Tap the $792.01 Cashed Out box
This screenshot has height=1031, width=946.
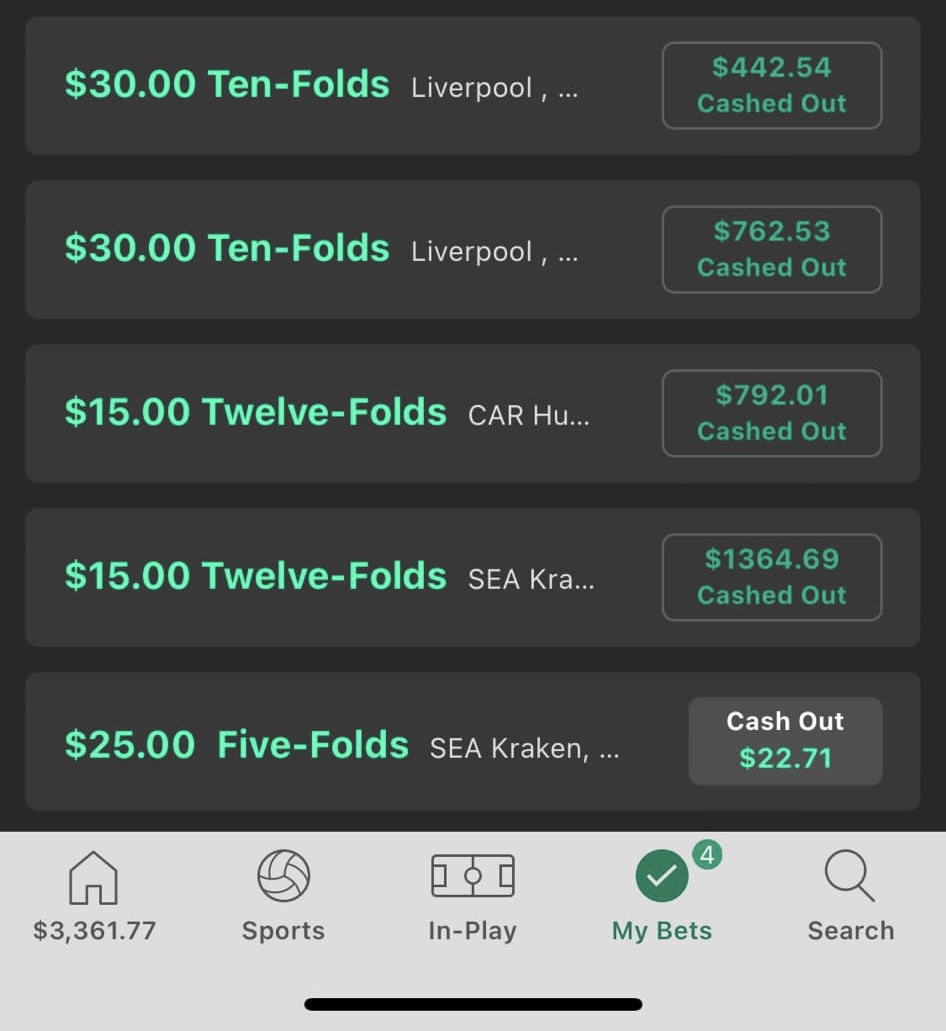pos(771,414)
